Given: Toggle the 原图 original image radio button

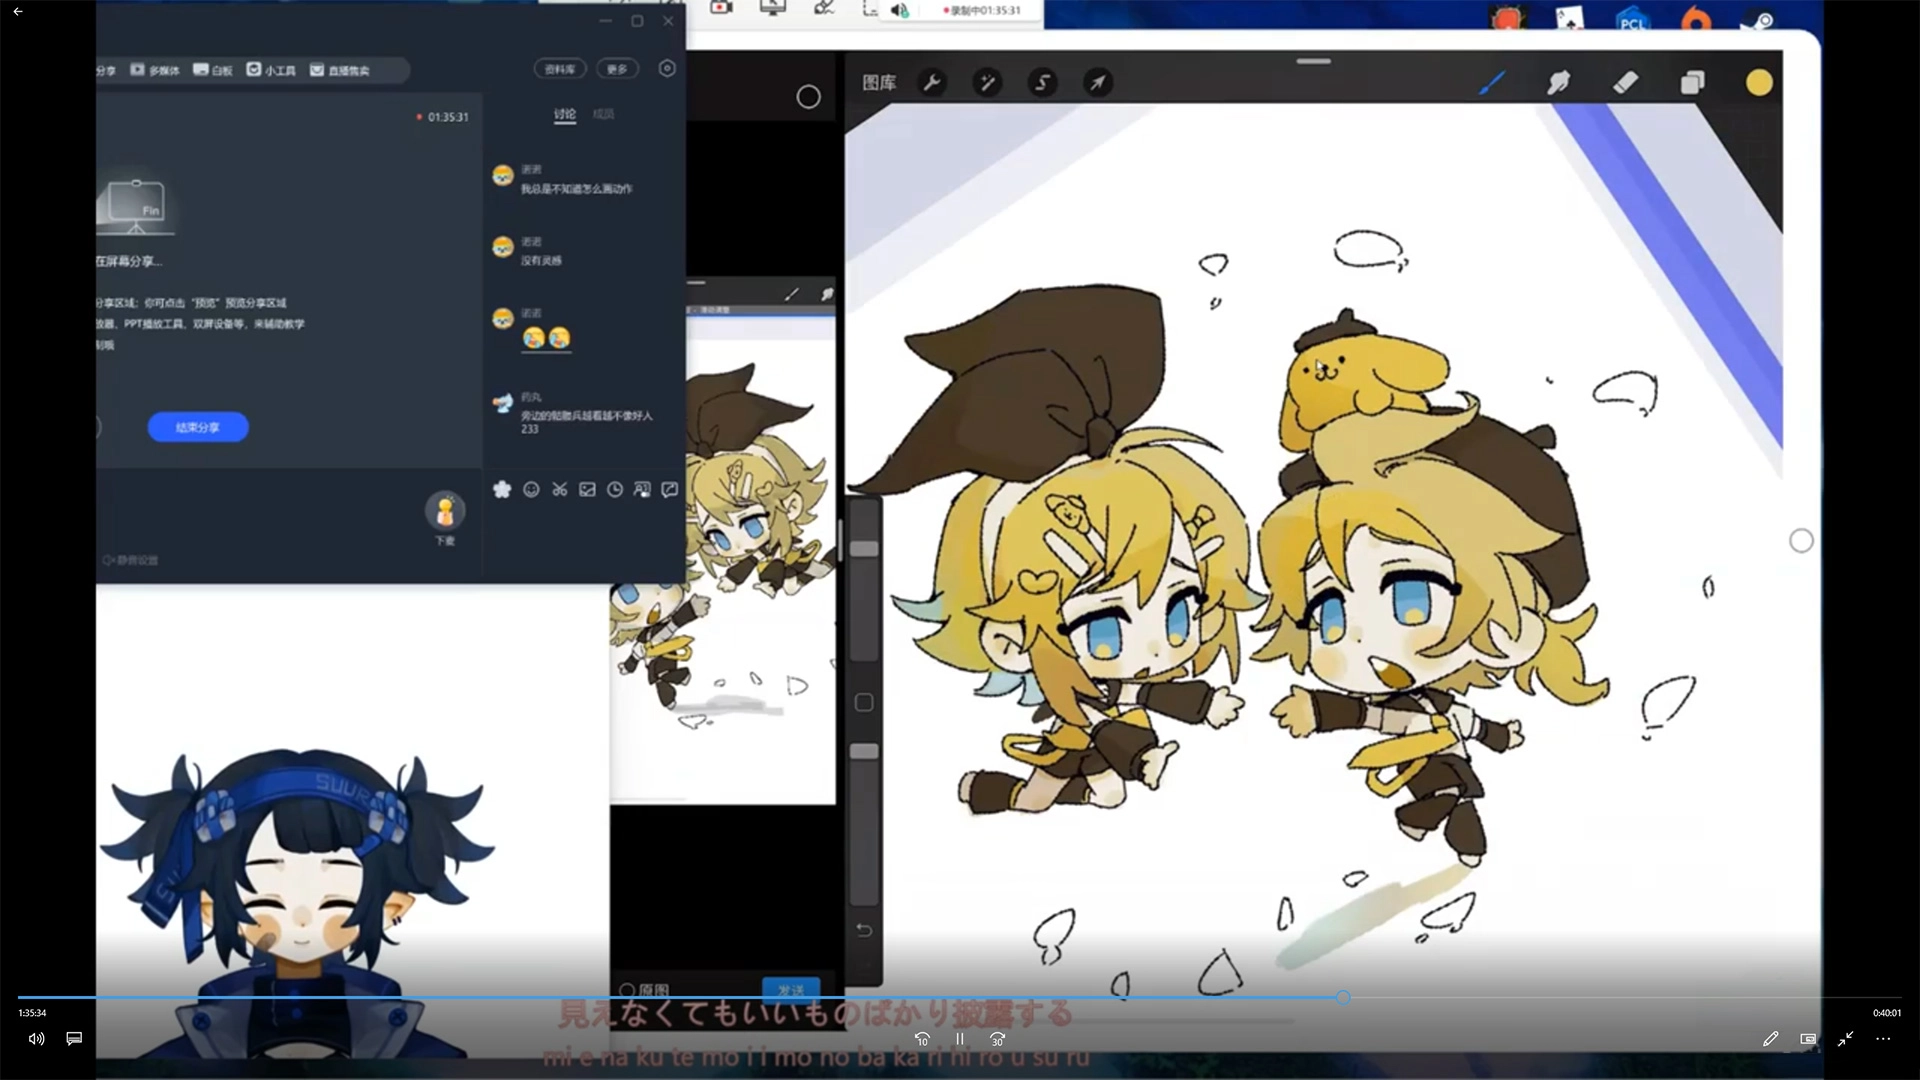Looking at the screenshot, I should pos(628,990).
